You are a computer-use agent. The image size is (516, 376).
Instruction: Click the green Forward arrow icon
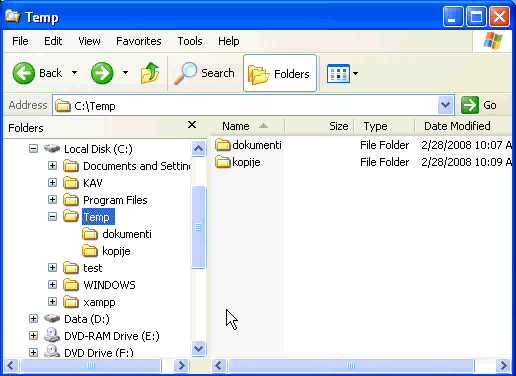[102, 73]
